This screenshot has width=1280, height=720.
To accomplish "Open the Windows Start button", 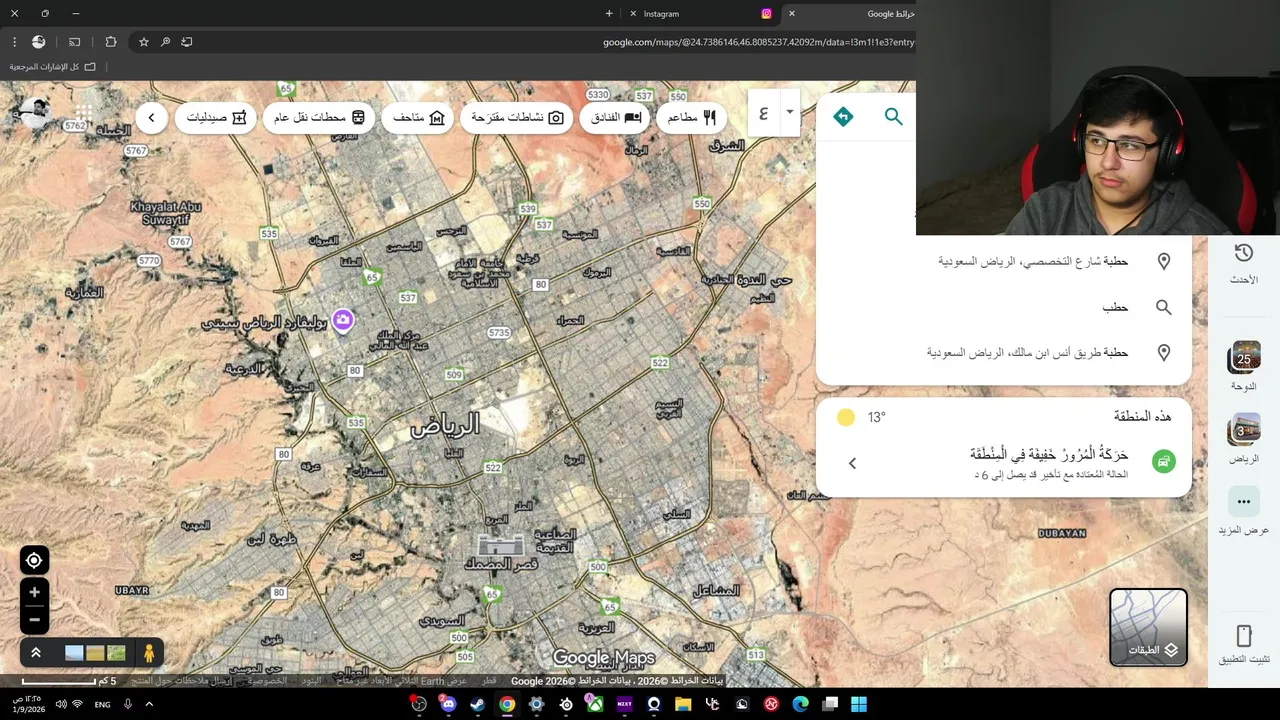I will click(859, 704).
